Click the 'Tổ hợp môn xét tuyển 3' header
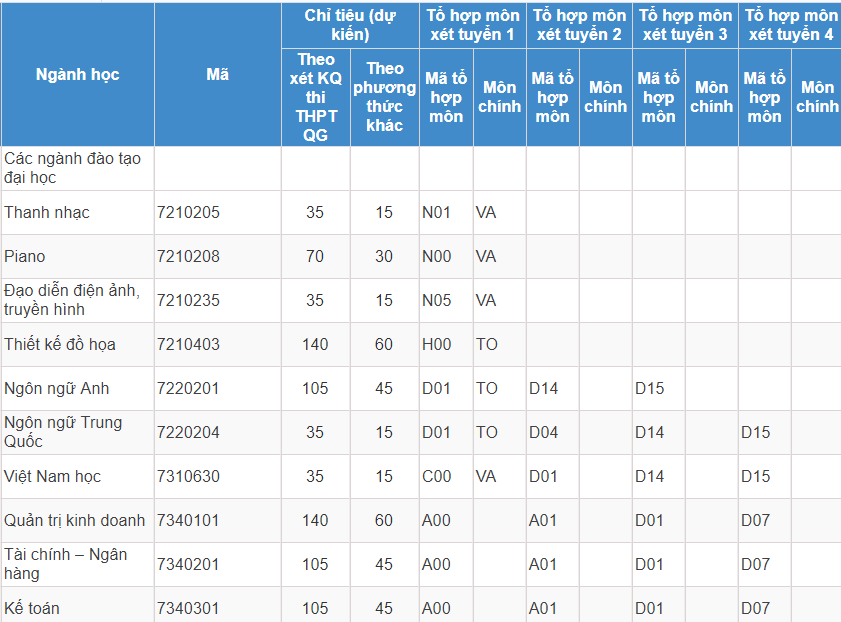Screen dimensions: 841x622 pyautogui.click(x=685, y=25)
